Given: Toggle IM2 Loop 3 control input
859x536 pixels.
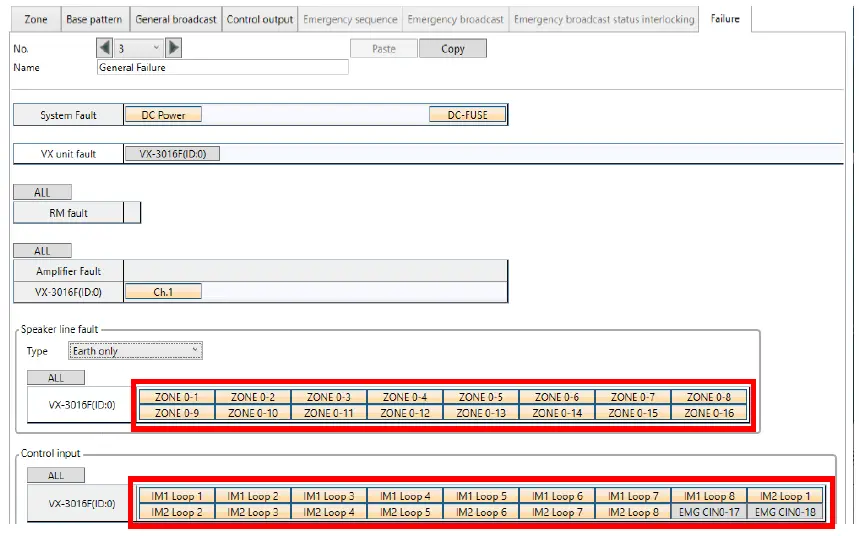Looking at the screenshot, I should coord(253,512).
